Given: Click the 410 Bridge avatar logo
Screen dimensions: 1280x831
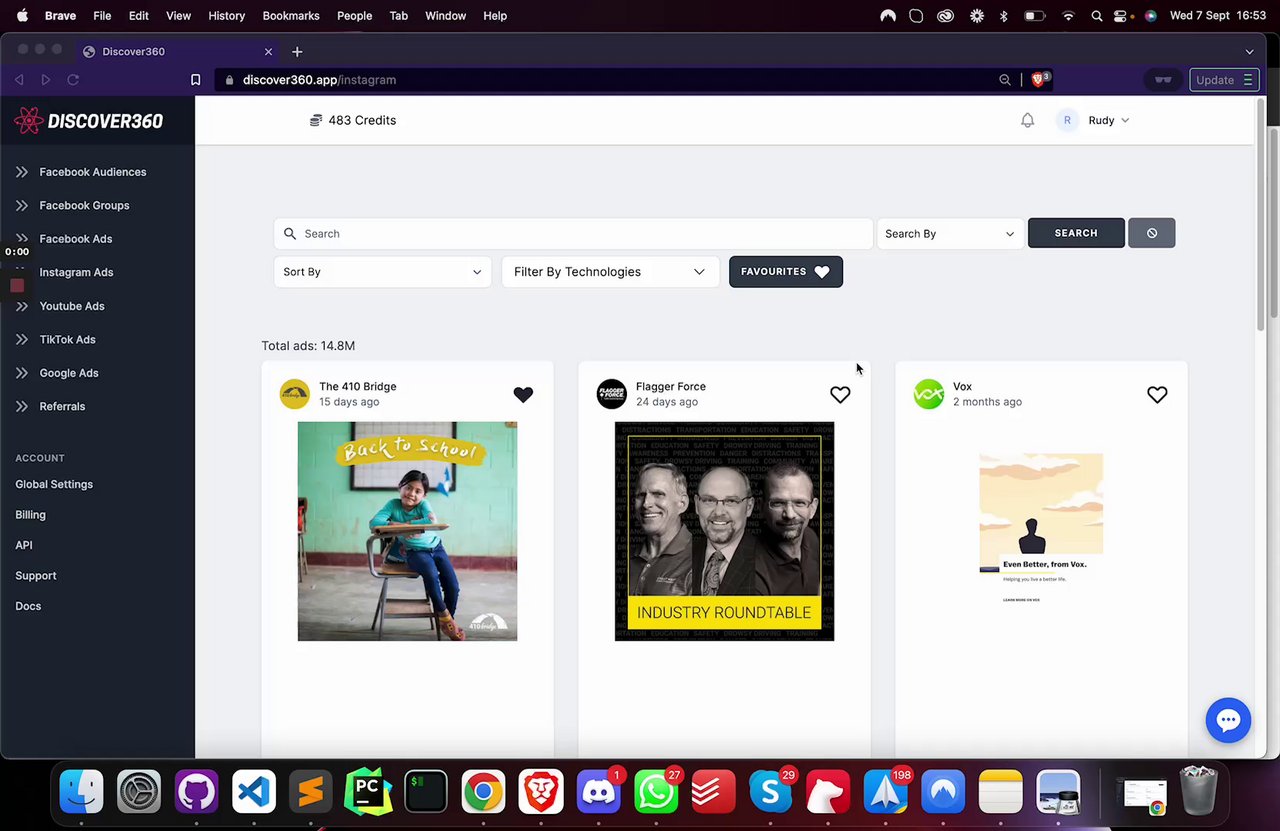Looking at the screenshot, I should (295, 394).
